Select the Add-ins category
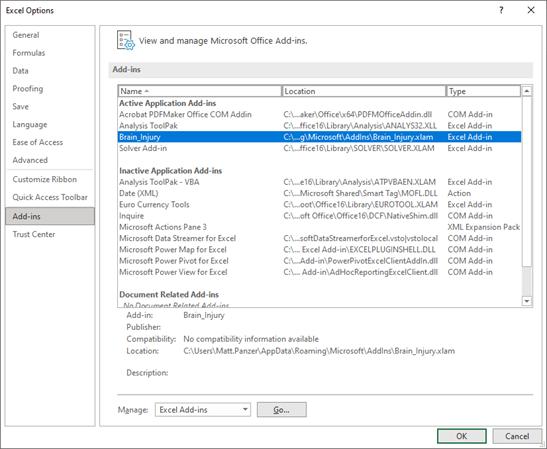Viewport: 547px width, 449px height. coord(50,216)
